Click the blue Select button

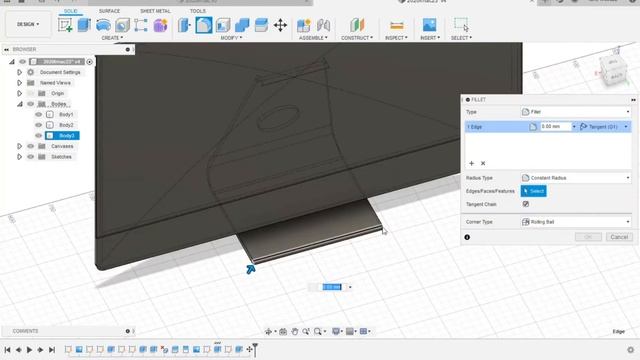pyautogui.click(x=533, y=191)
